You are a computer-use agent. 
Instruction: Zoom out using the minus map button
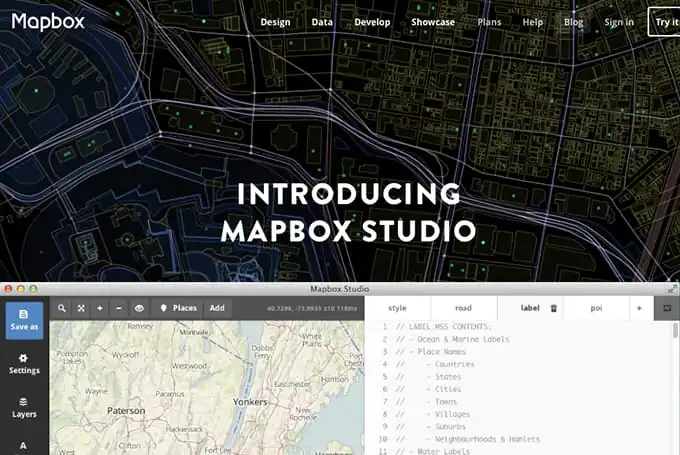point(119,309)
